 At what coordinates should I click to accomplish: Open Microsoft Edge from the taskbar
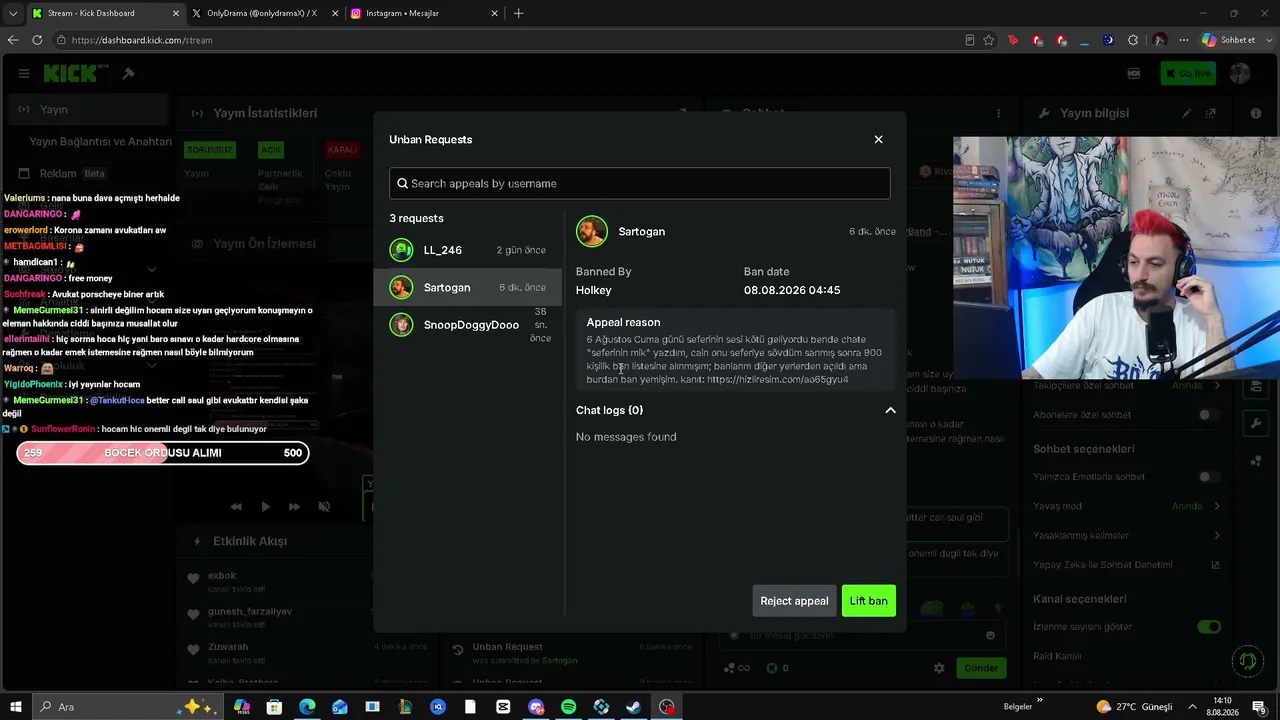[x=307, y=707]
